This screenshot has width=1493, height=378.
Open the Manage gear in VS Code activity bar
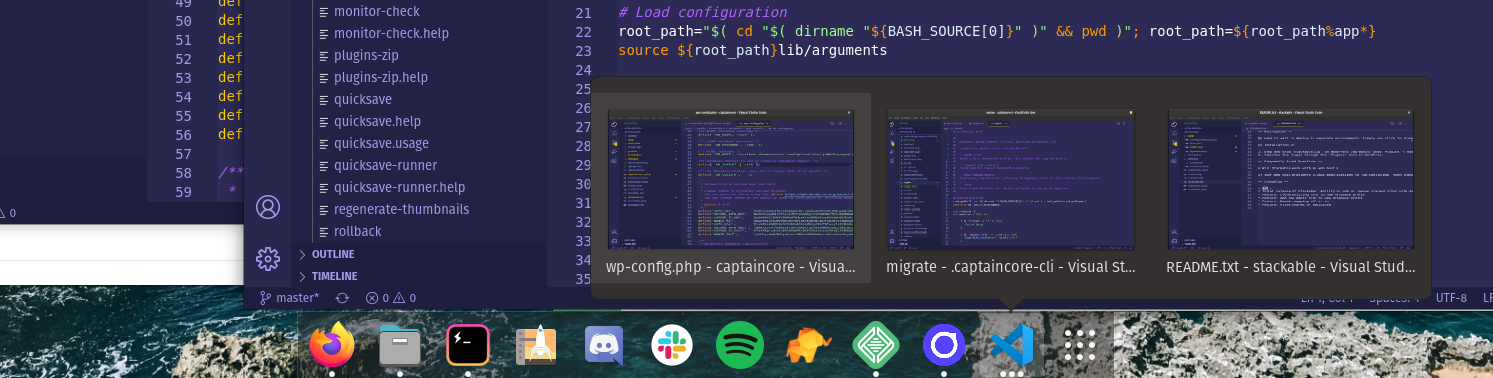[x=268, y=259]
